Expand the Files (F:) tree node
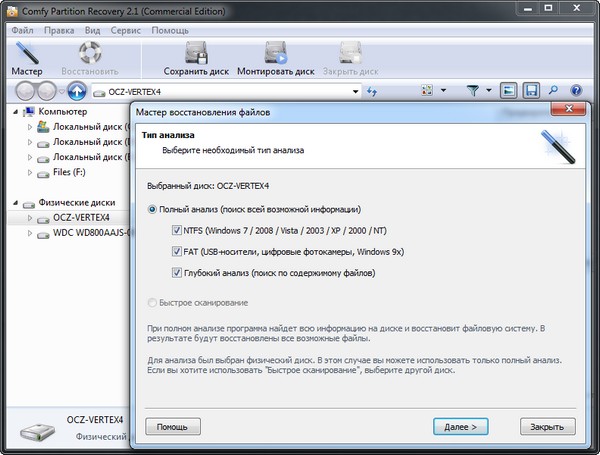Image resolution: width=600 pixels, height=455 pixels. tap(30, 173)
